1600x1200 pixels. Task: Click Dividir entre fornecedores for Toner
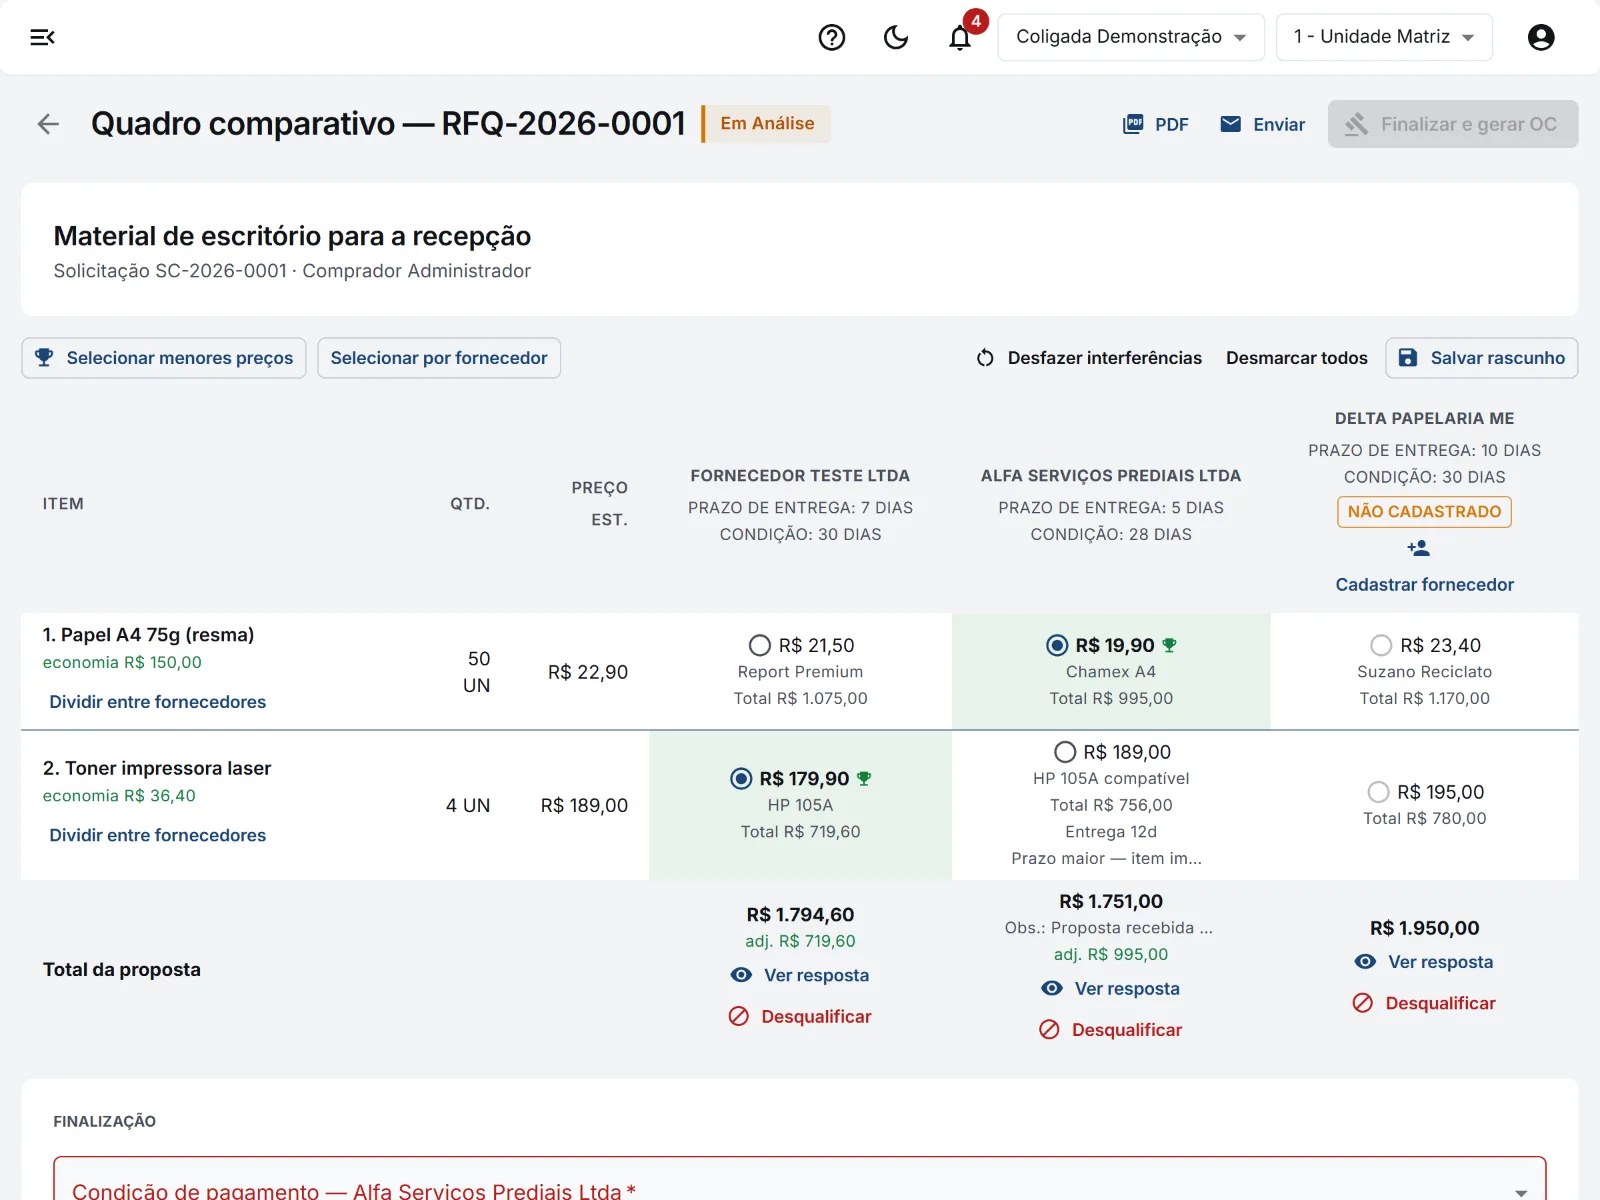coord(158,835)
